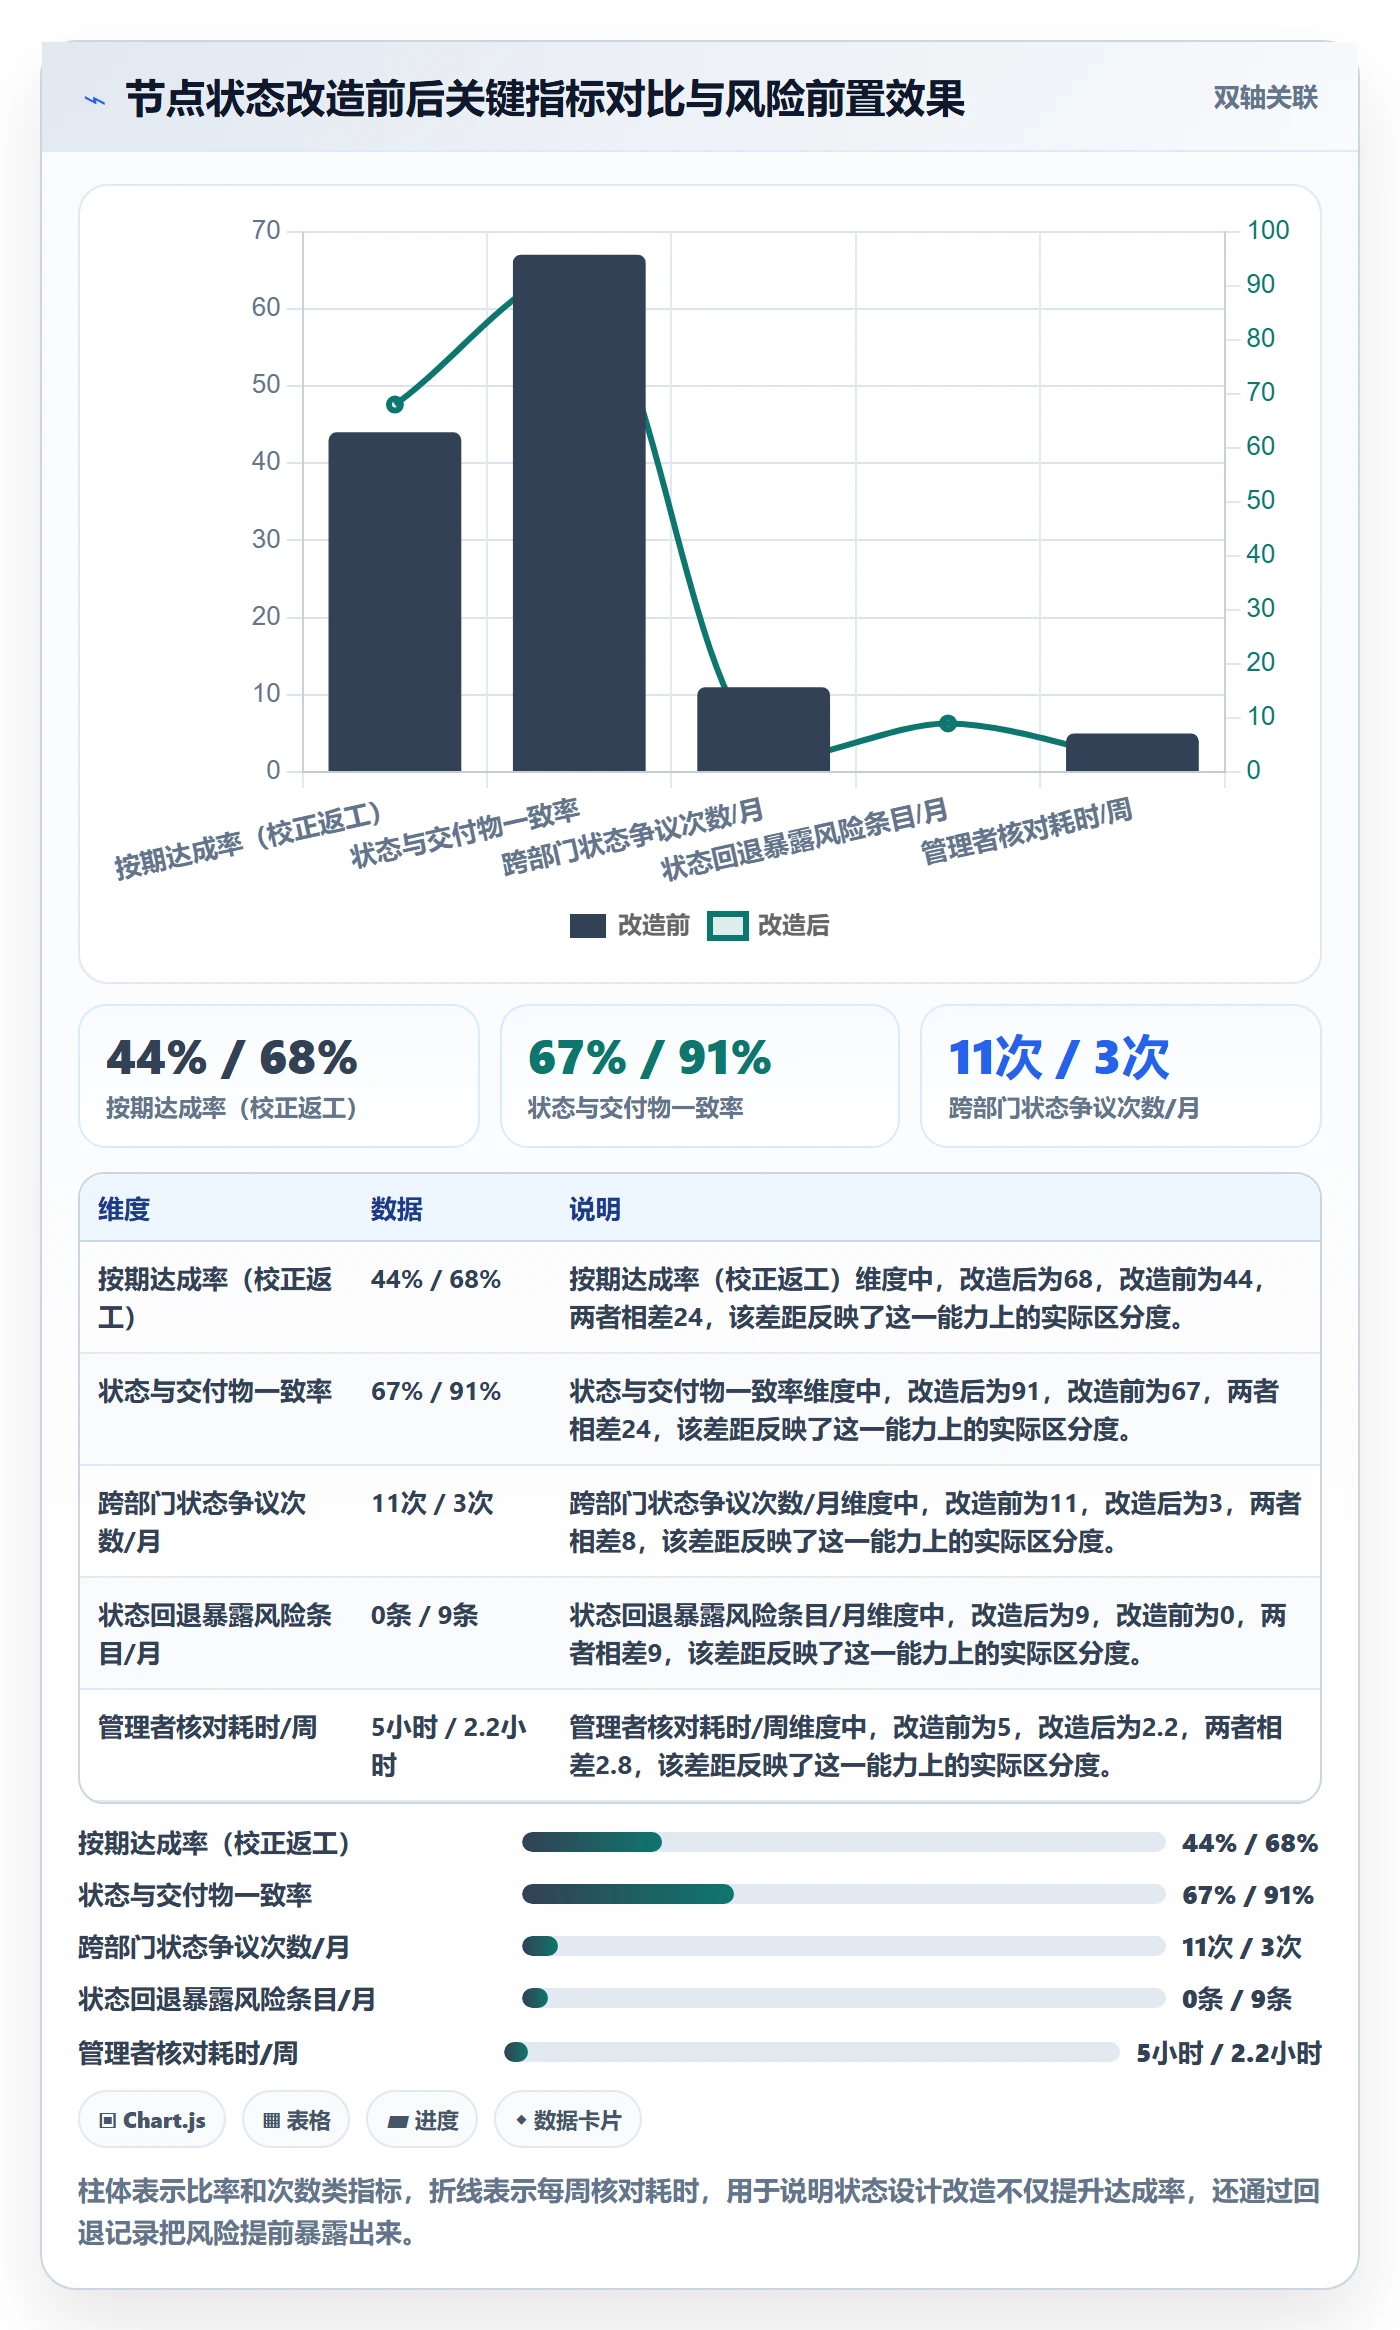Click the line point at 状态回退暴露风险条目

coord(948,723)
